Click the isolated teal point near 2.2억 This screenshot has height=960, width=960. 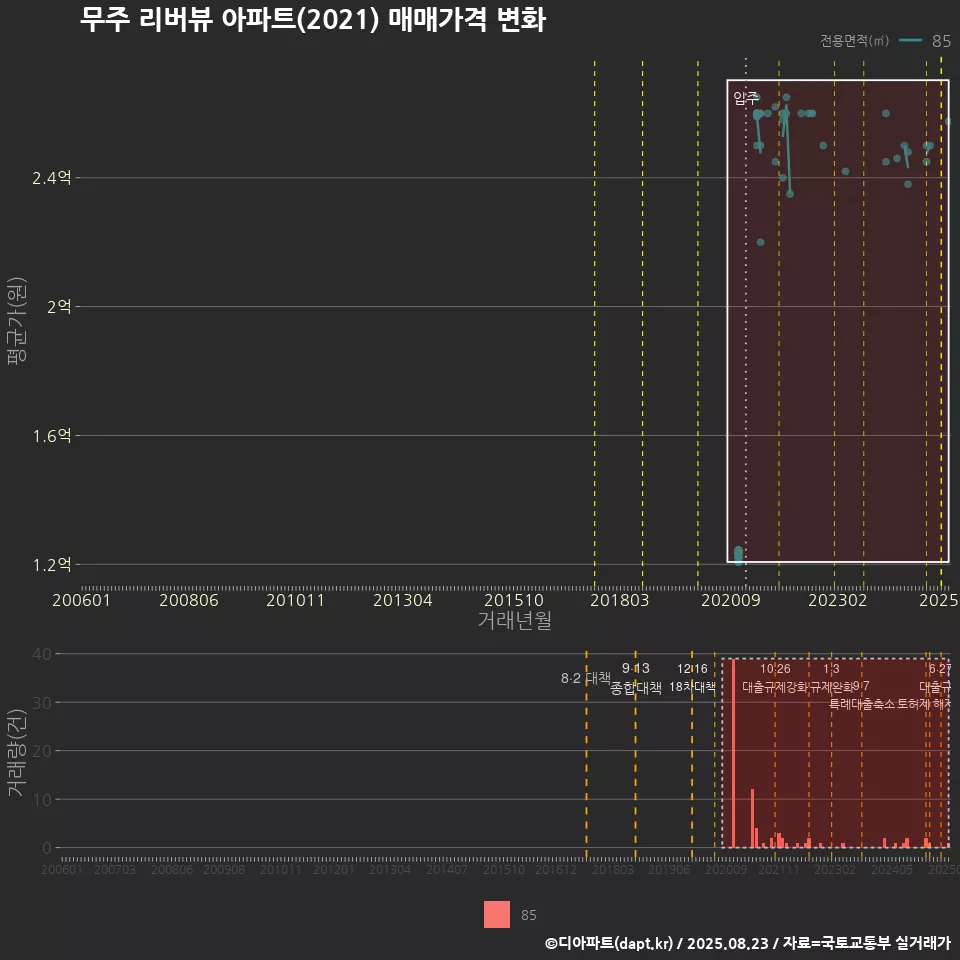(760, 242)
